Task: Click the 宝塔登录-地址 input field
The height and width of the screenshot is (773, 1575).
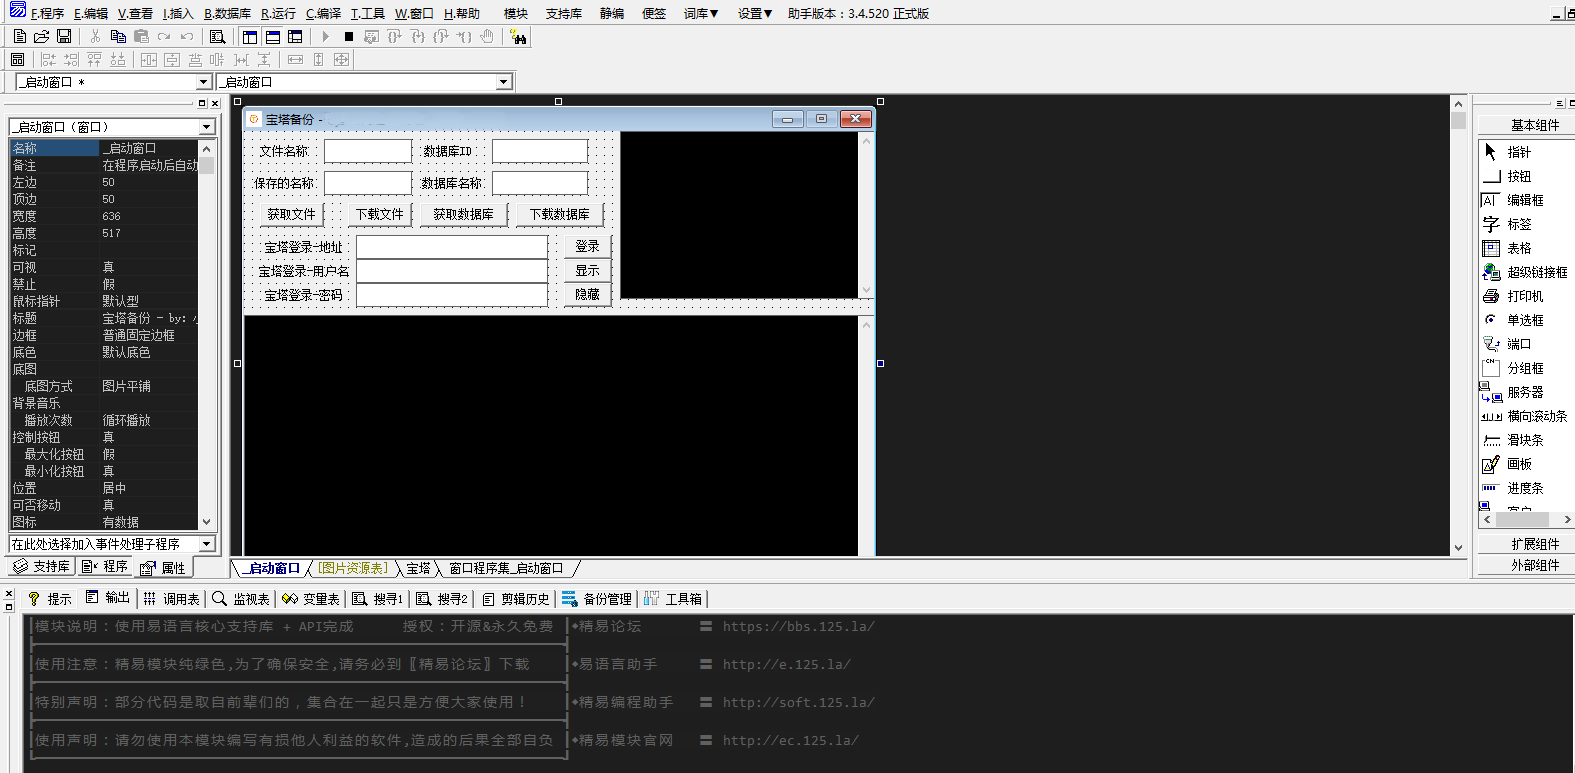Action: click(452, 247)
